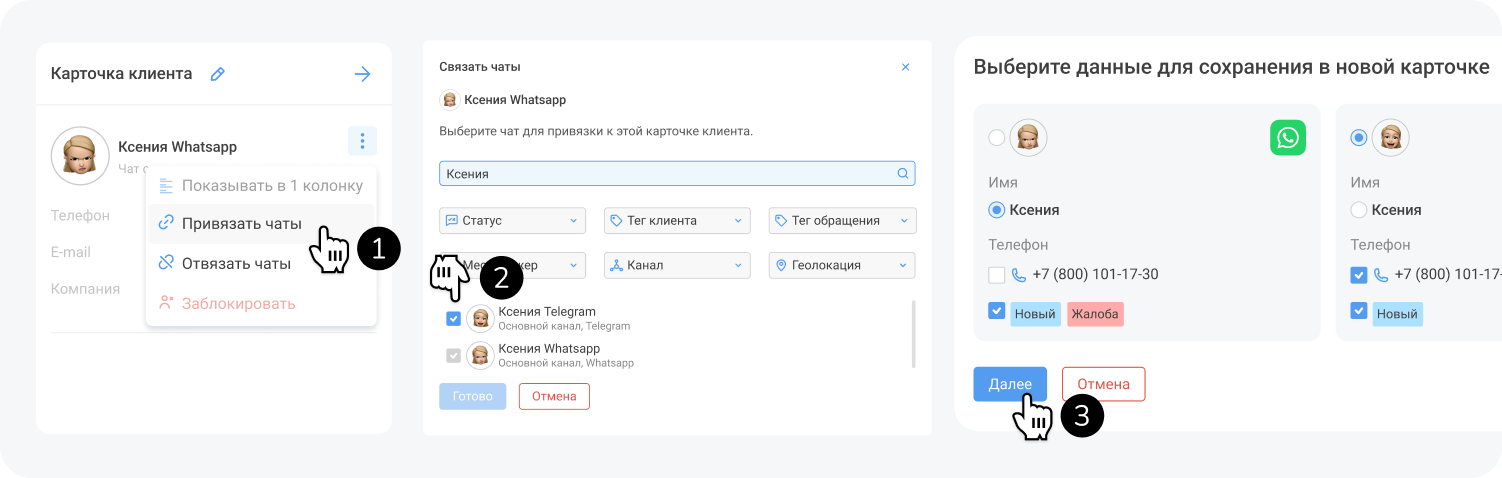Toggle the Ксения Telegram chat checkbox

tap(454, 318)
